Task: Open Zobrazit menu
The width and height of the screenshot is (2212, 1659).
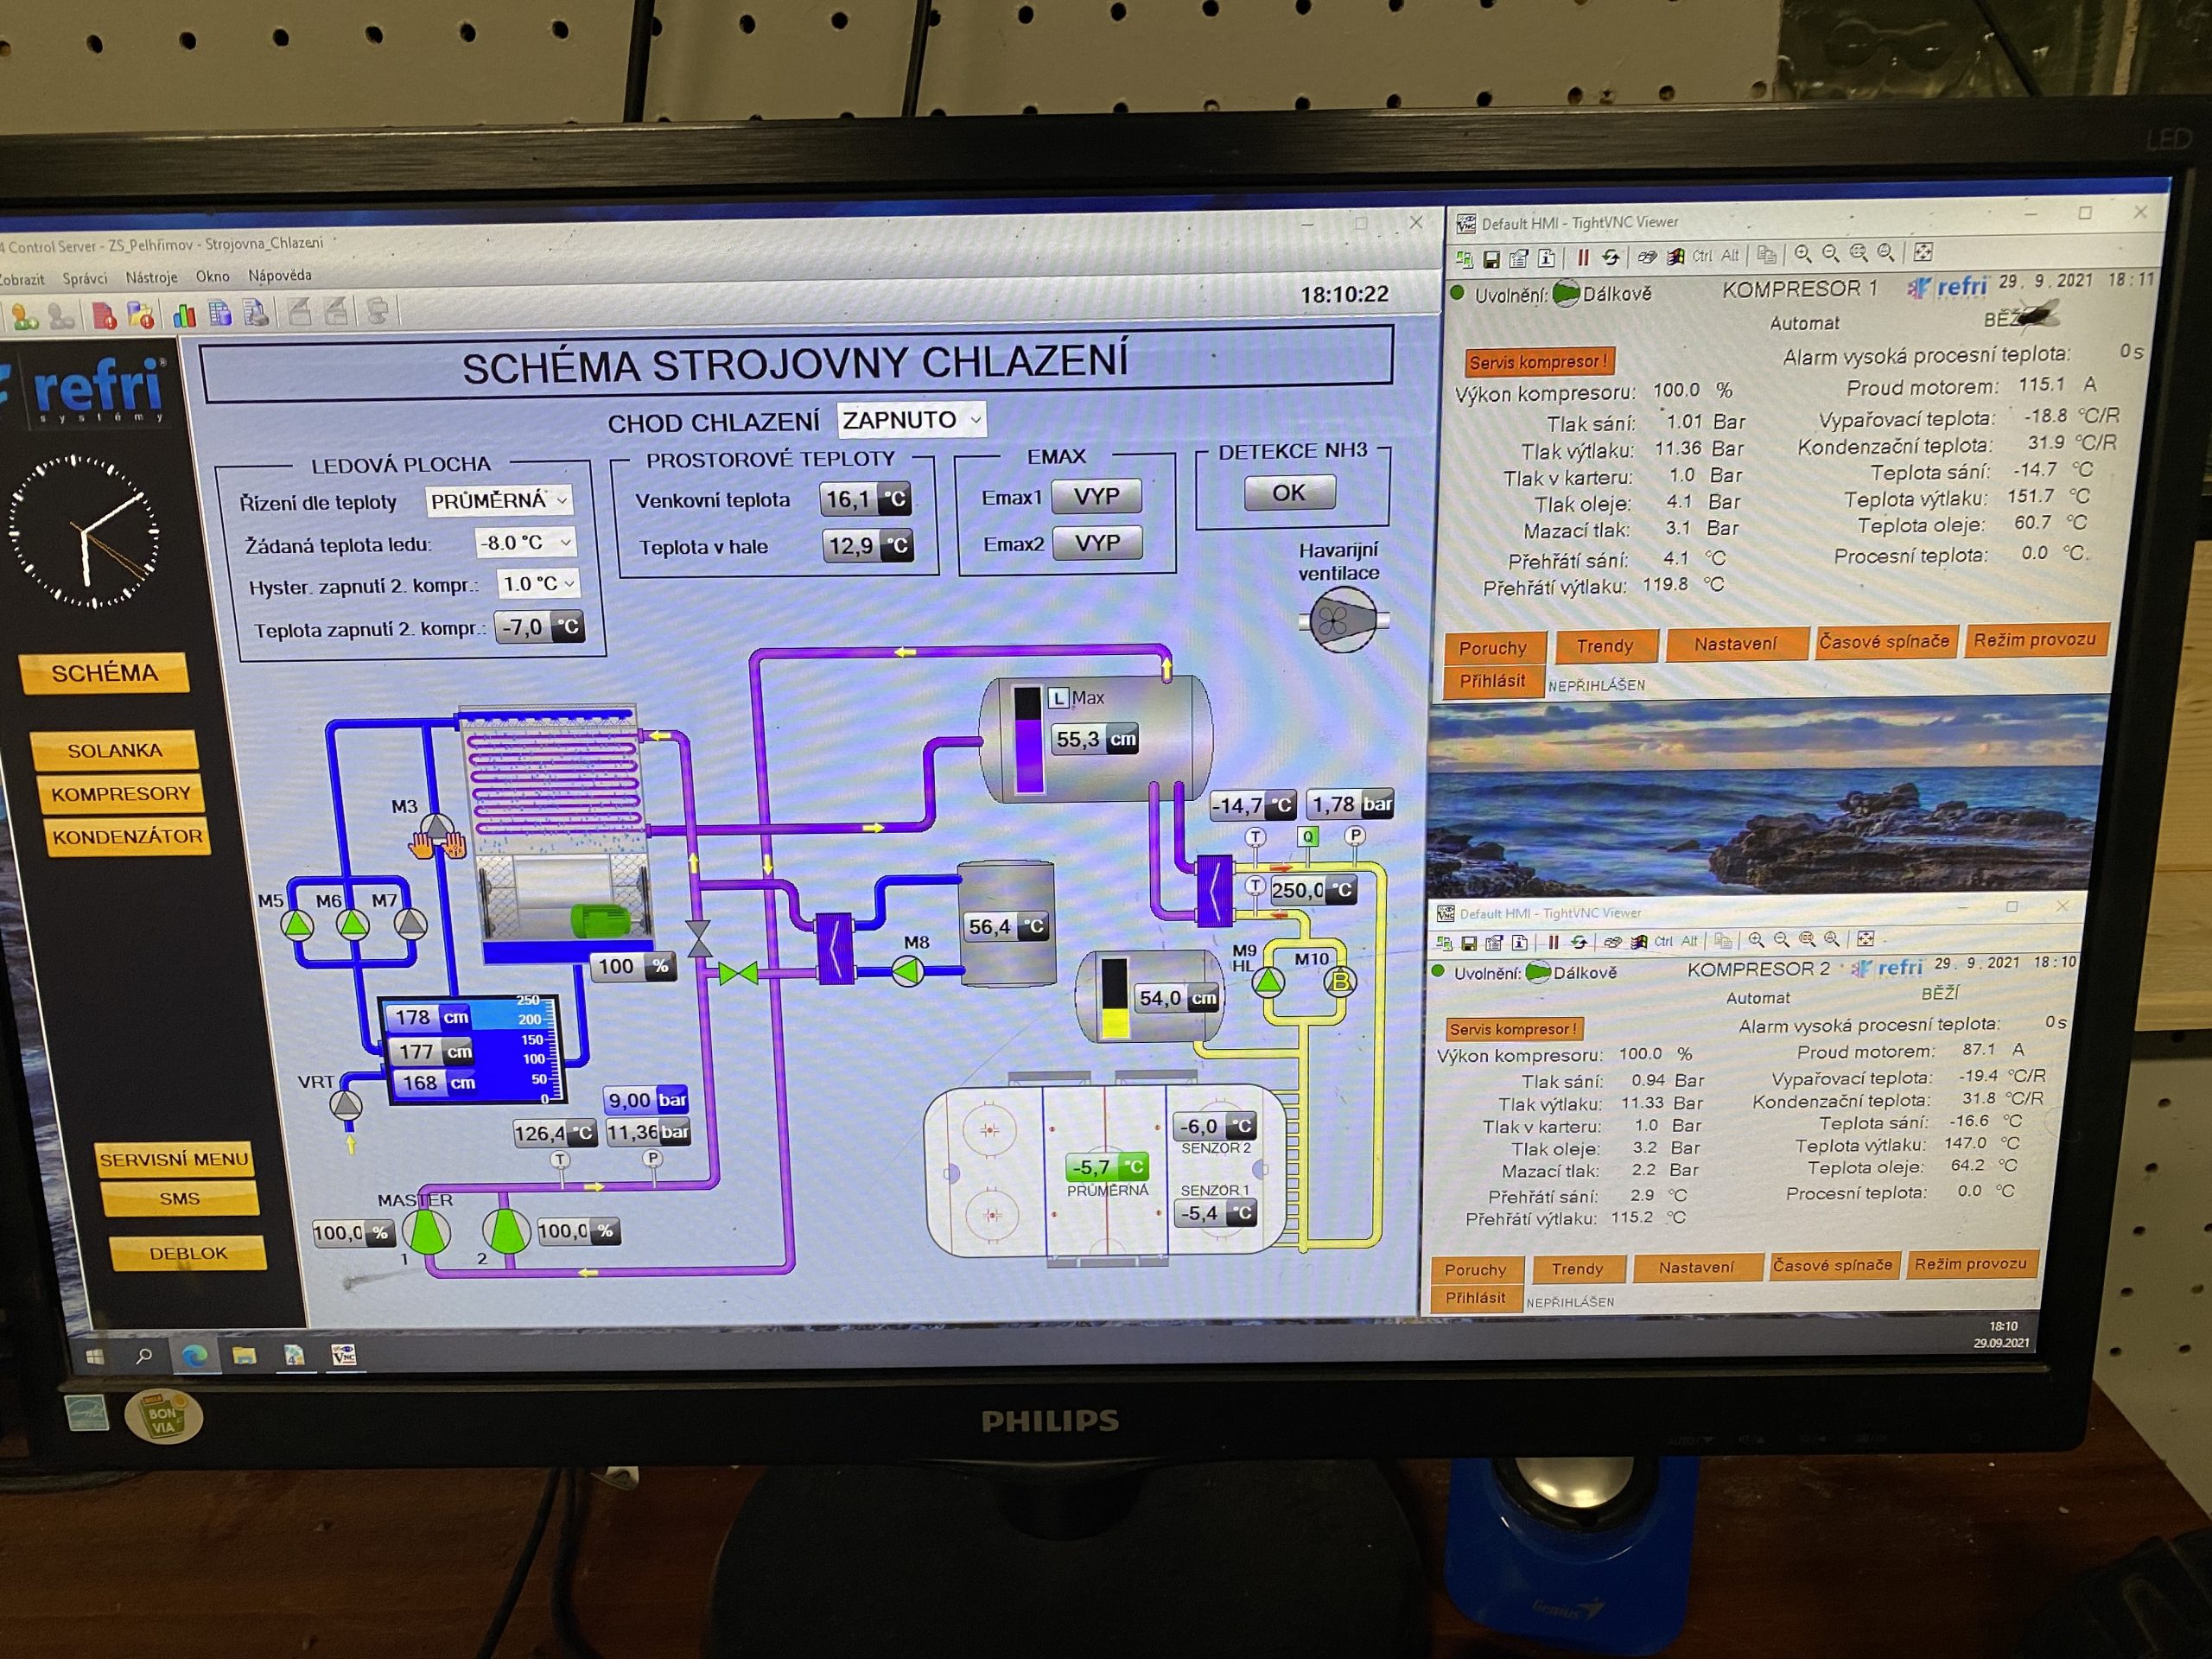Action: pos(20,279)
